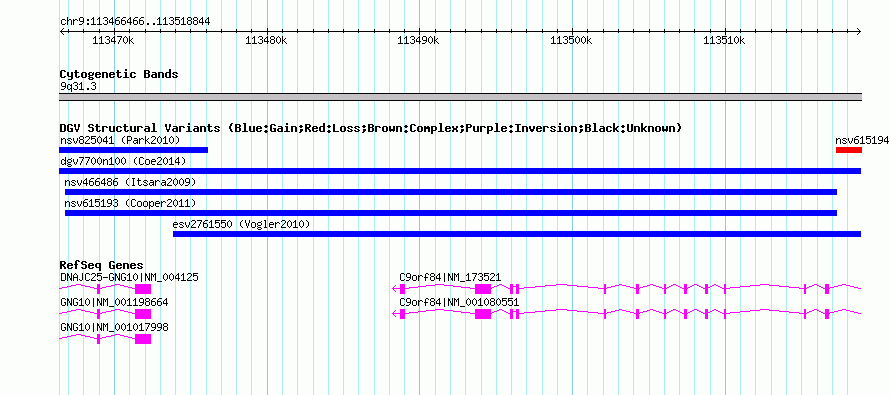Open the nsv615194 variant label
The width and height of the screenshot is (890, 395).
[862, 140]
